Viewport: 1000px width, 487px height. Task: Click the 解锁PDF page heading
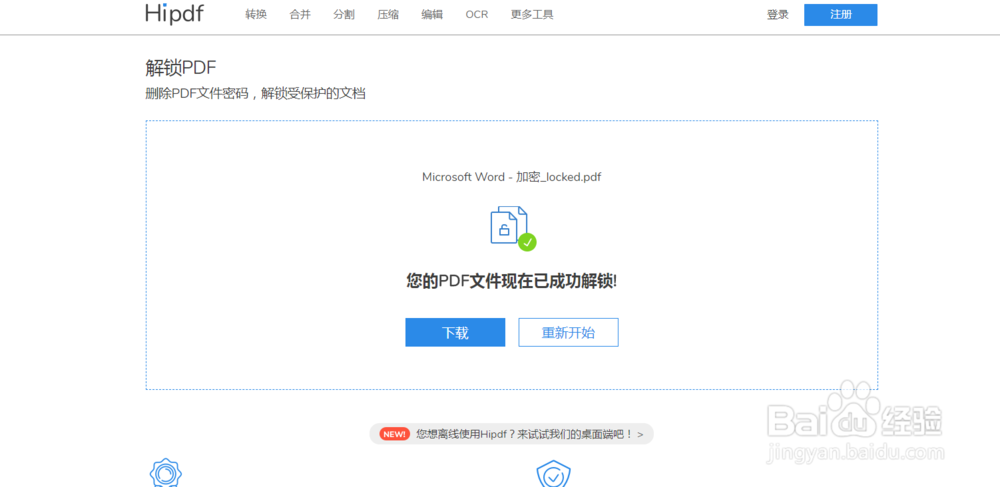(x=182, y=68)
